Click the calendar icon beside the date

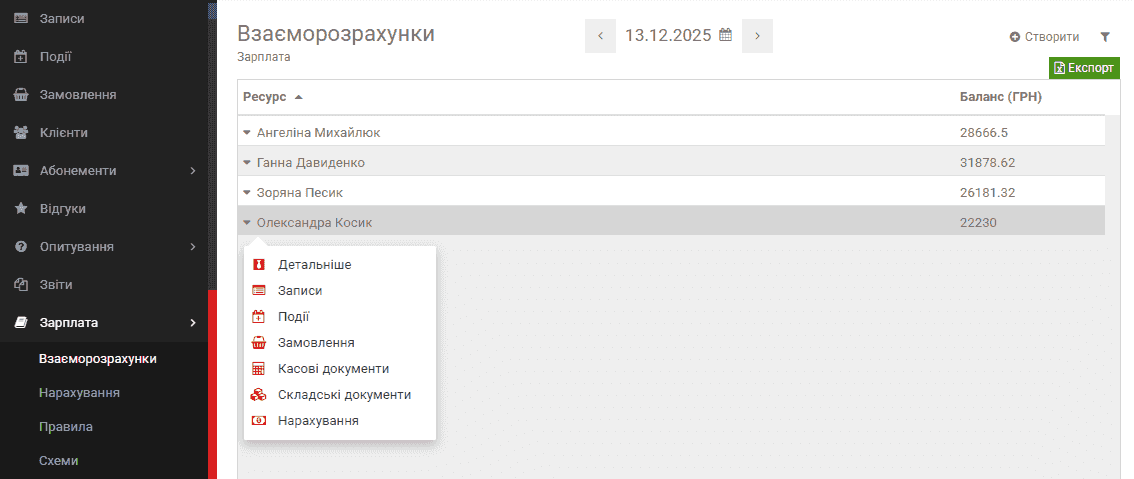726,35
